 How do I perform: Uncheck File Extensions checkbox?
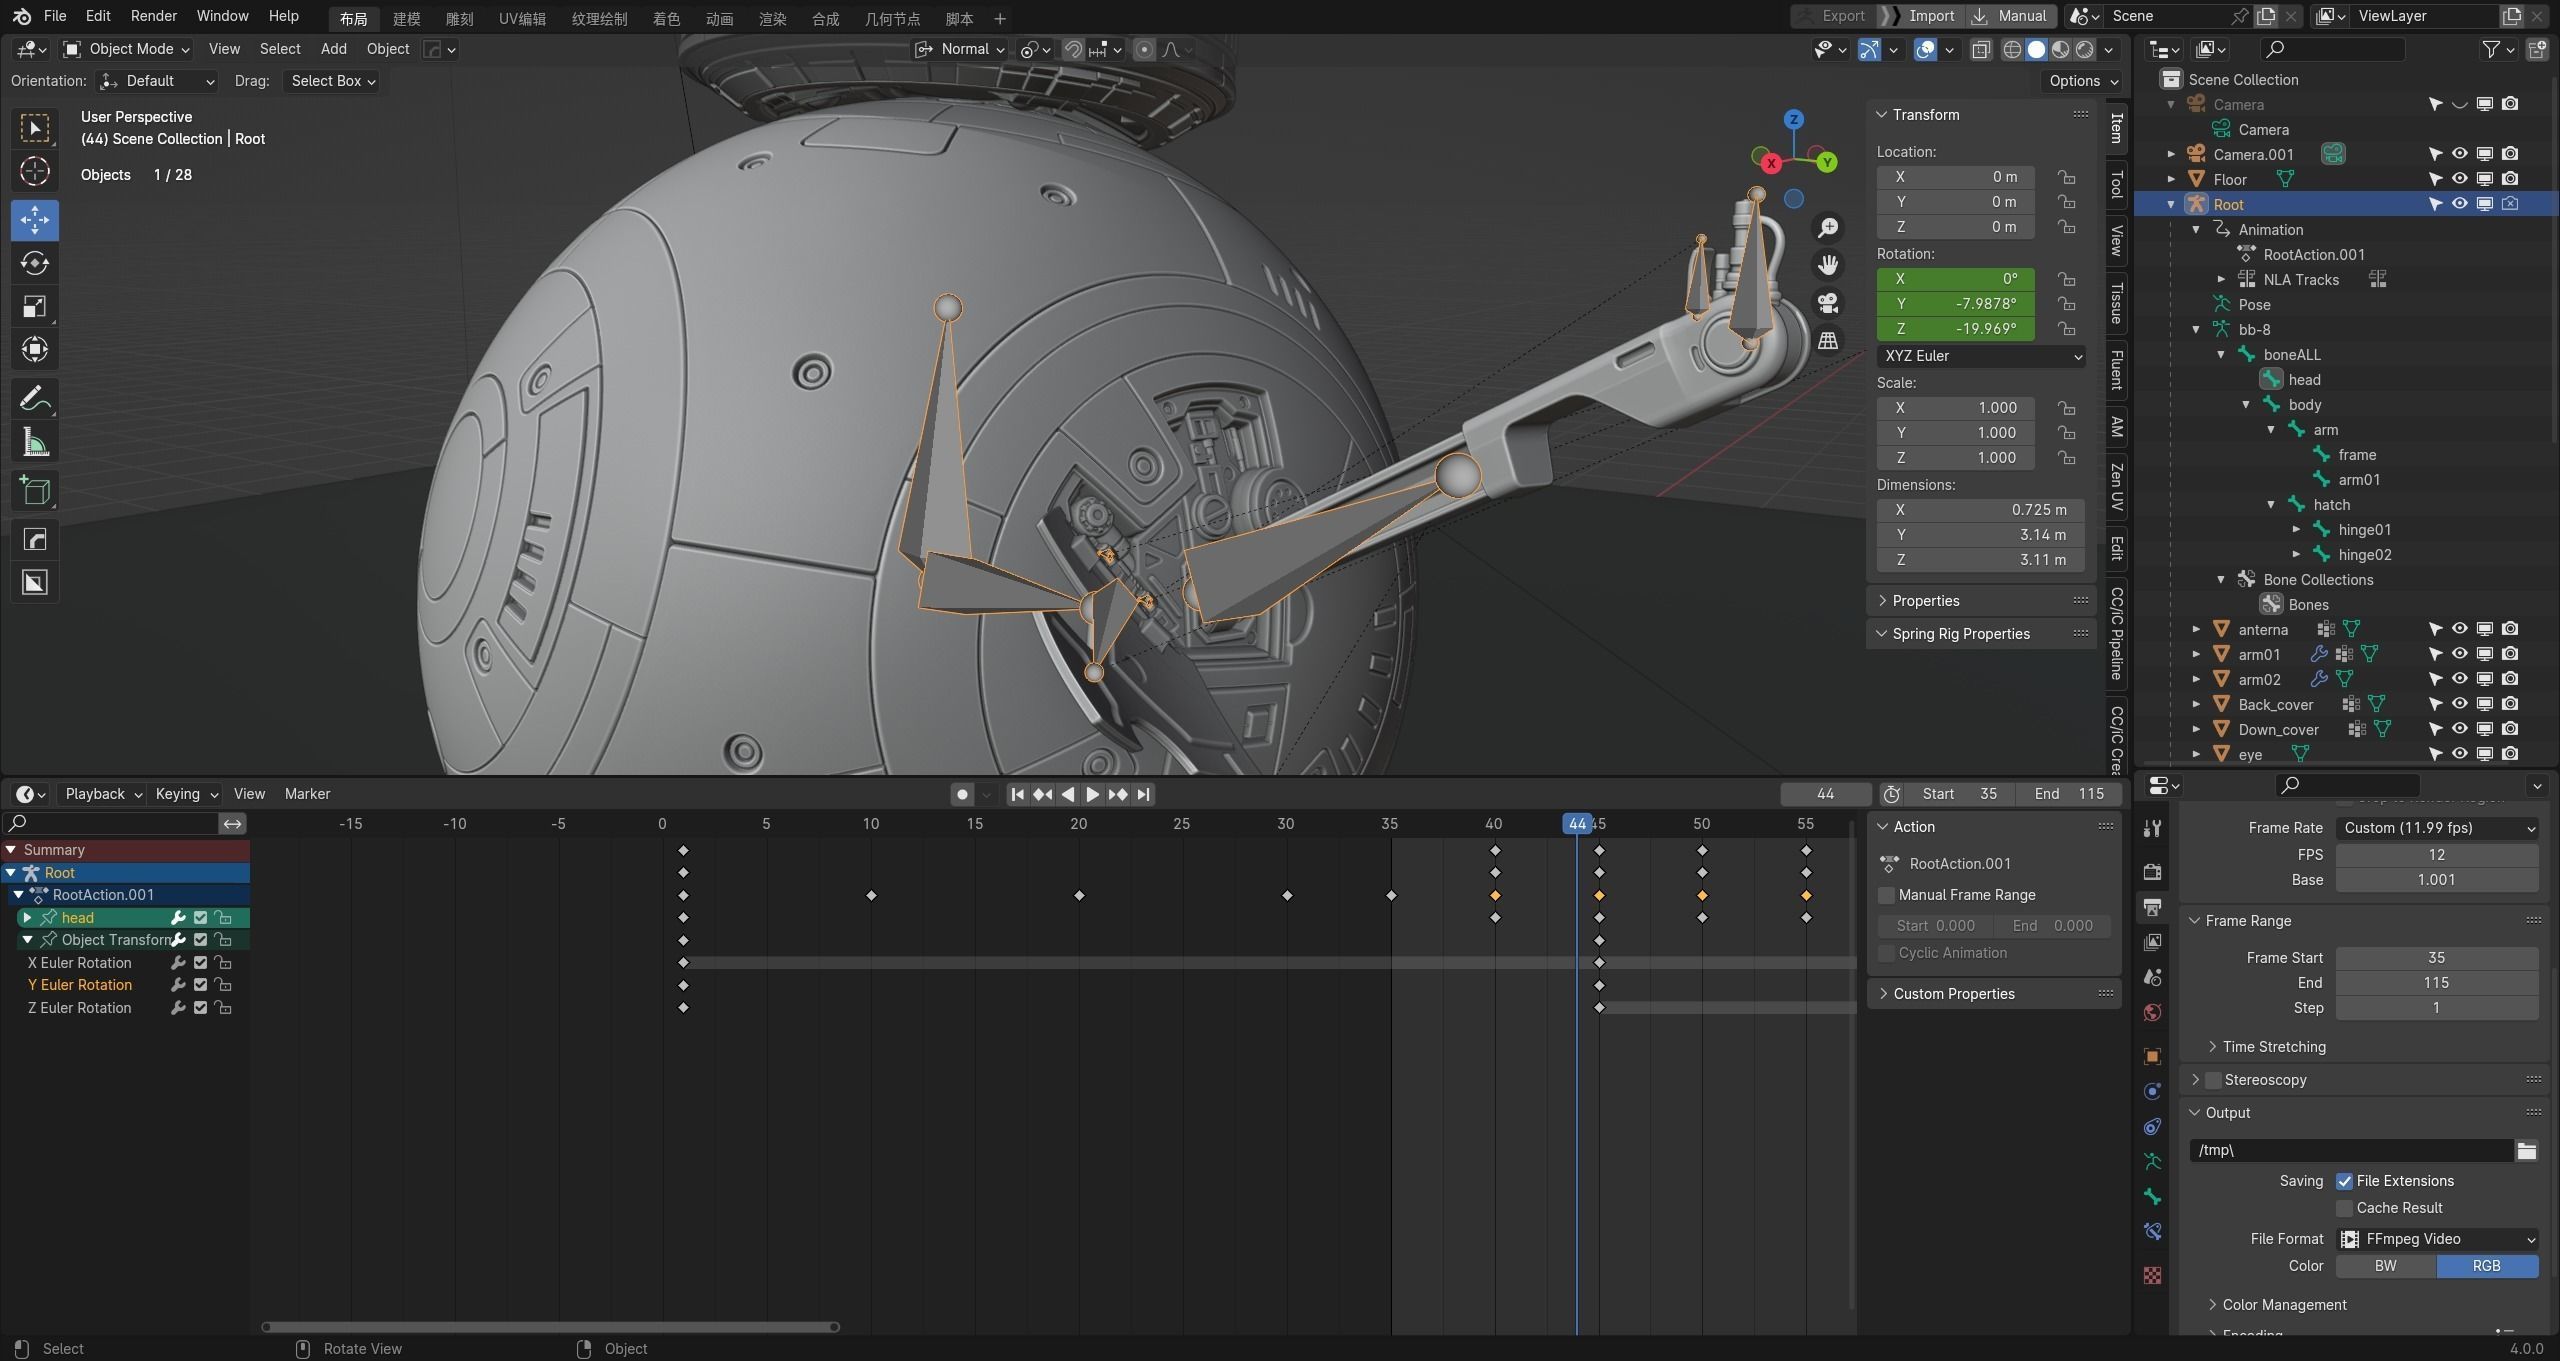click(x=2344, y=1181)
